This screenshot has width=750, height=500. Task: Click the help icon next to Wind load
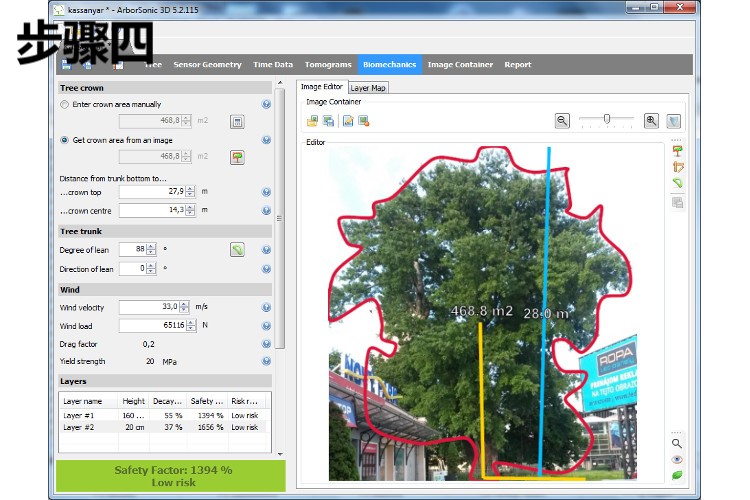267,326
